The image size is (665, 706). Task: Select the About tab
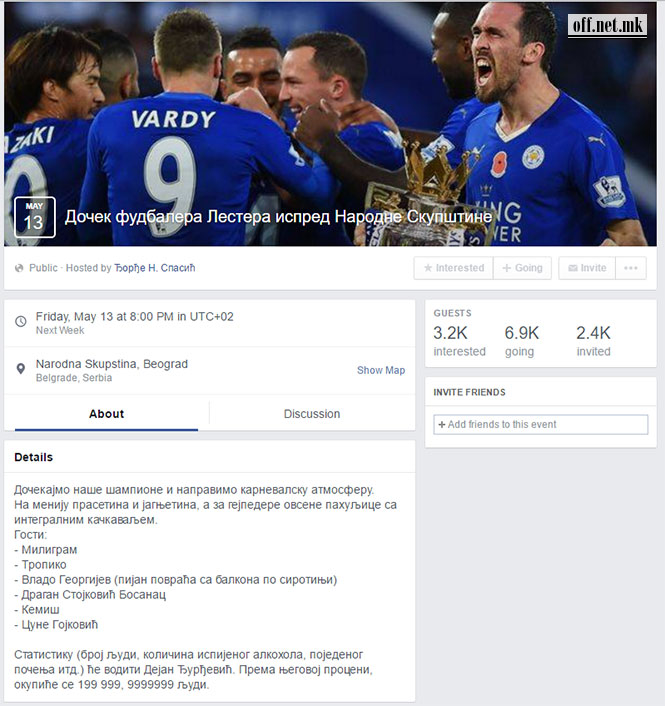click(x=106, y=415)
